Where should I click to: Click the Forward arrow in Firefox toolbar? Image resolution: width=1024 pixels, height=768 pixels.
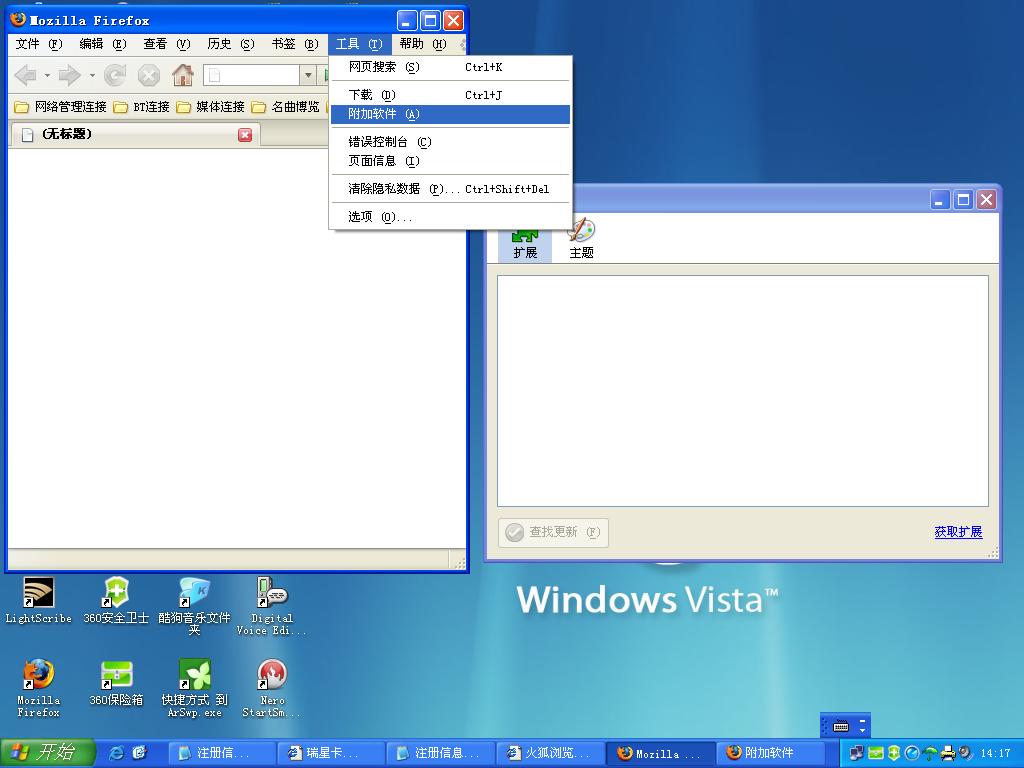[x=69, y=76]
